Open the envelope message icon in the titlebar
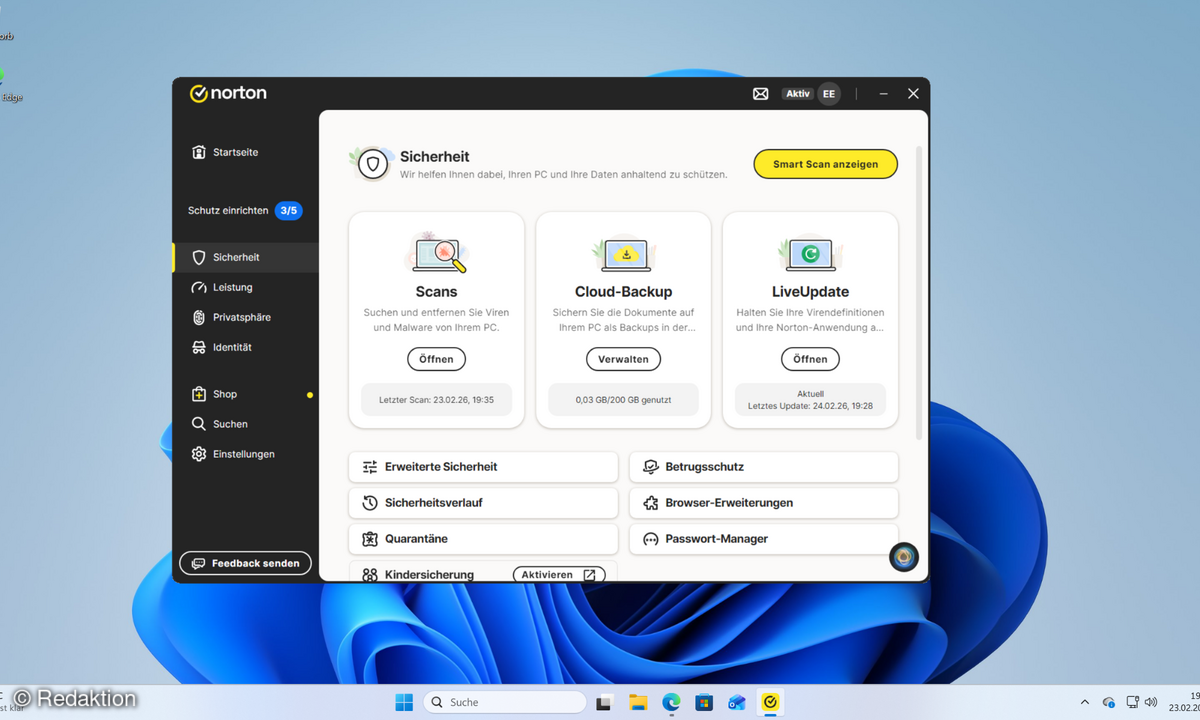 click(x=760, y=93)
